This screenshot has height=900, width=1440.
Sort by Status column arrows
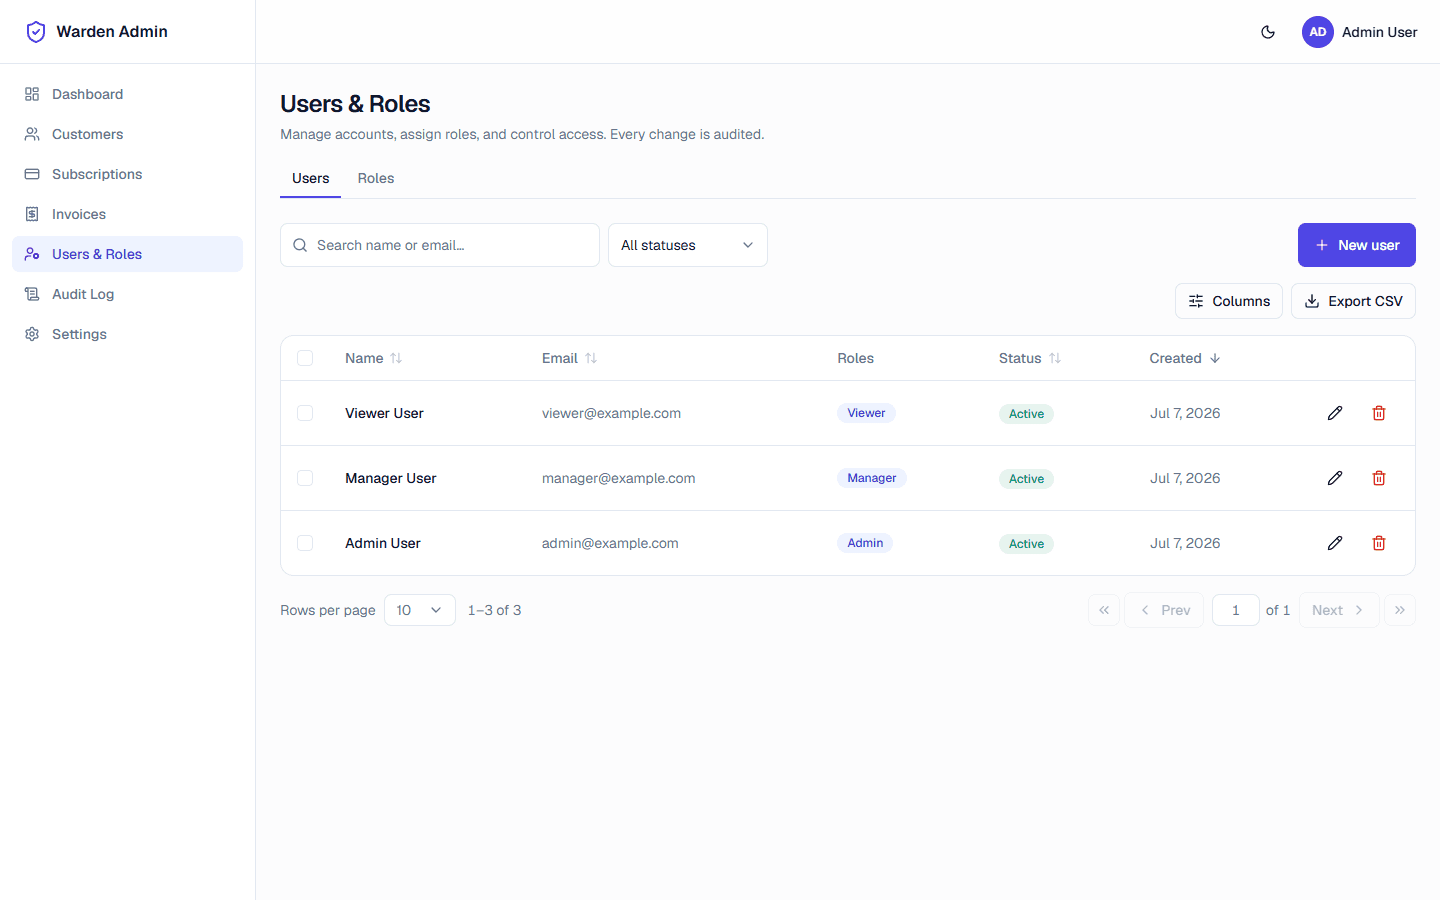pos(1055,358)
